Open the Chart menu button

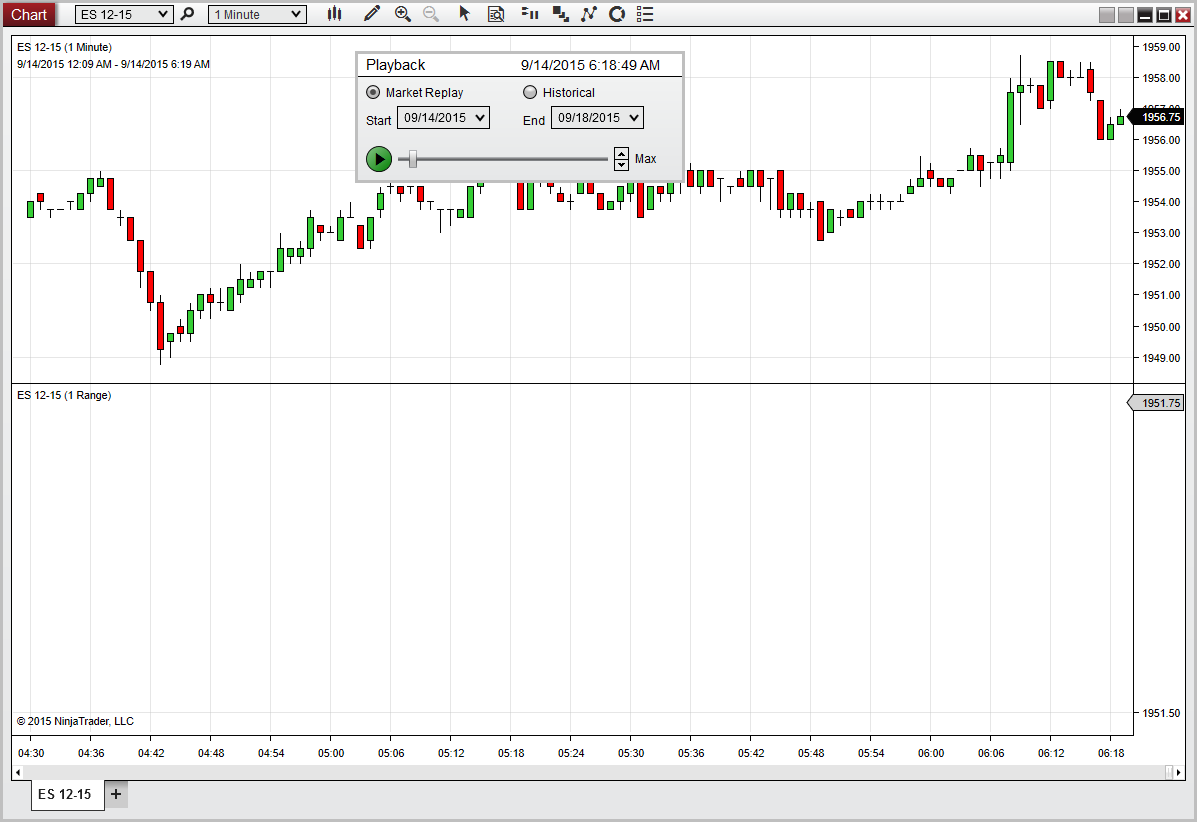[x=28, y=15]
